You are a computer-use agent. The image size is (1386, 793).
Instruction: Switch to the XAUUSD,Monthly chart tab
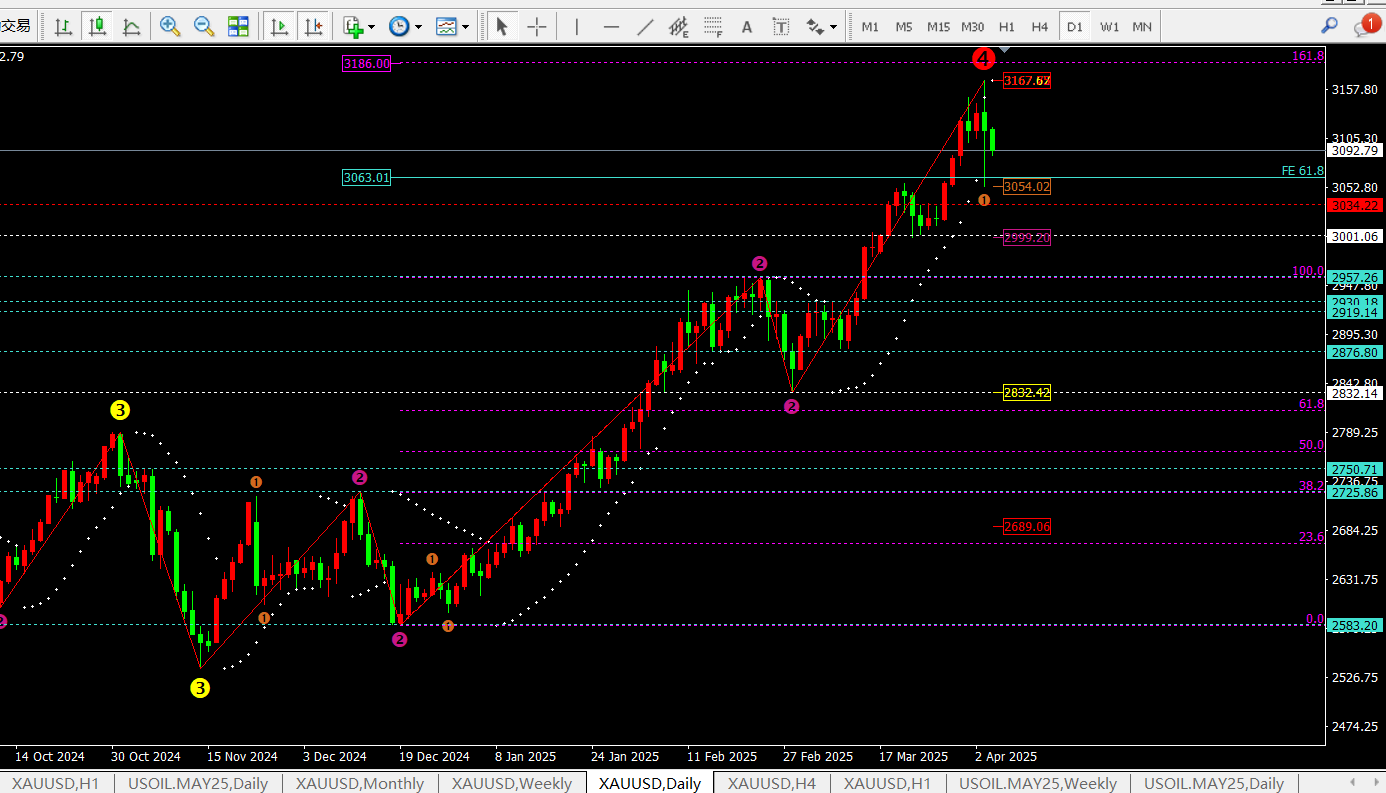pos(359,783)
